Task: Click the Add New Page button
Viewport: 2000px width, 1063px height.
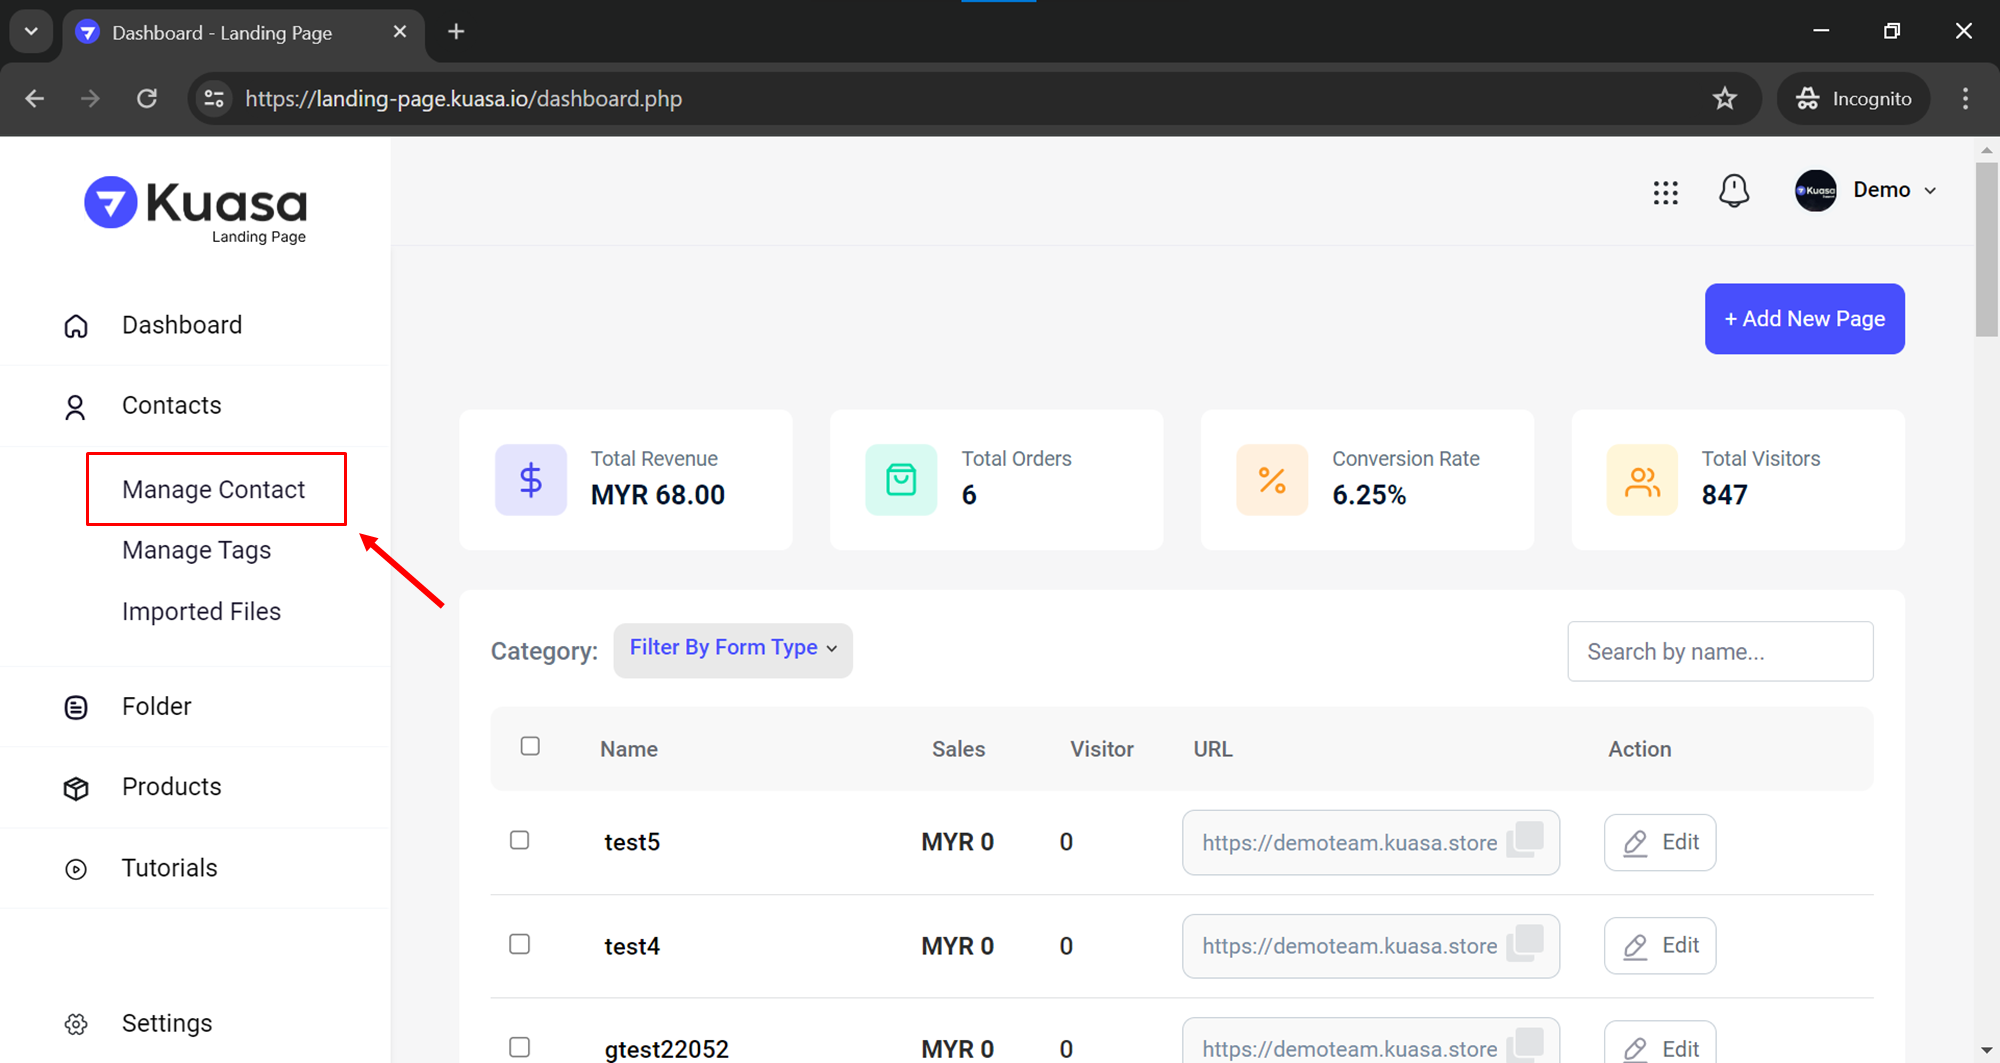Action: [x=1804, y=319]
